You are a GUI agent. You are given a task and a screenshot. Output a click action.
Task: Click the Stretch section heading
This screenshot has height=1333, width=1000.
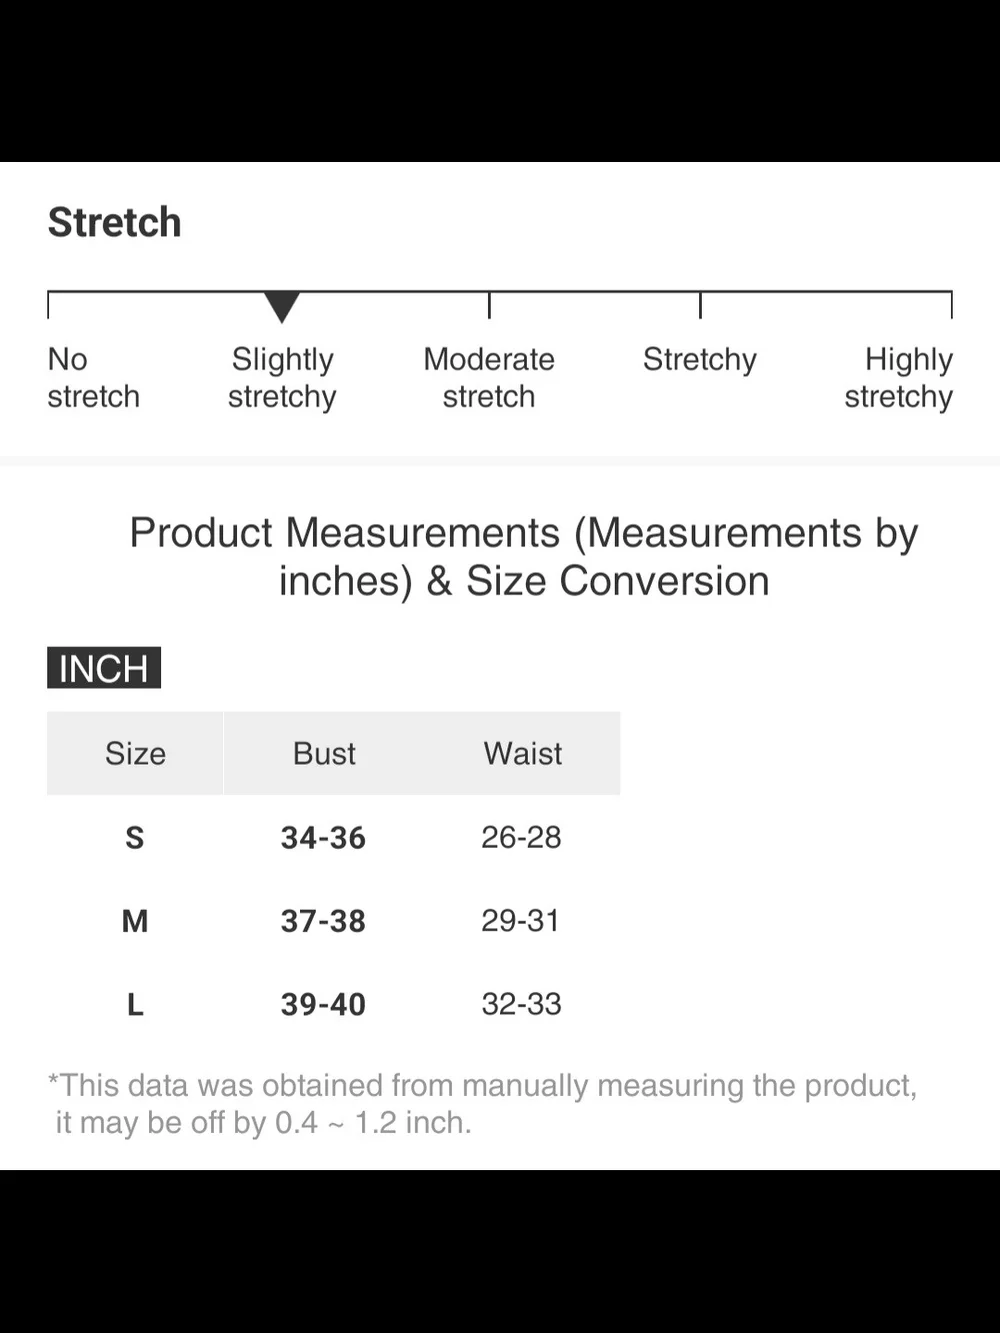pyautogui.click(x=115, y=222)
